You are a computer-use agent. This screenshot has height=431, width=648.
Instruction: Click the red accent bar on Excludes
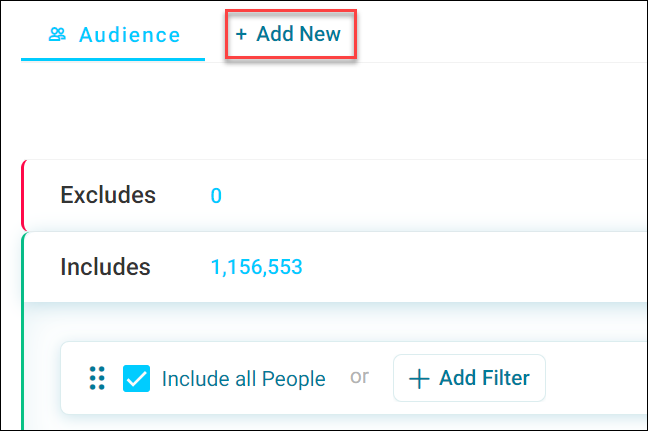click(x=24, y=195)
